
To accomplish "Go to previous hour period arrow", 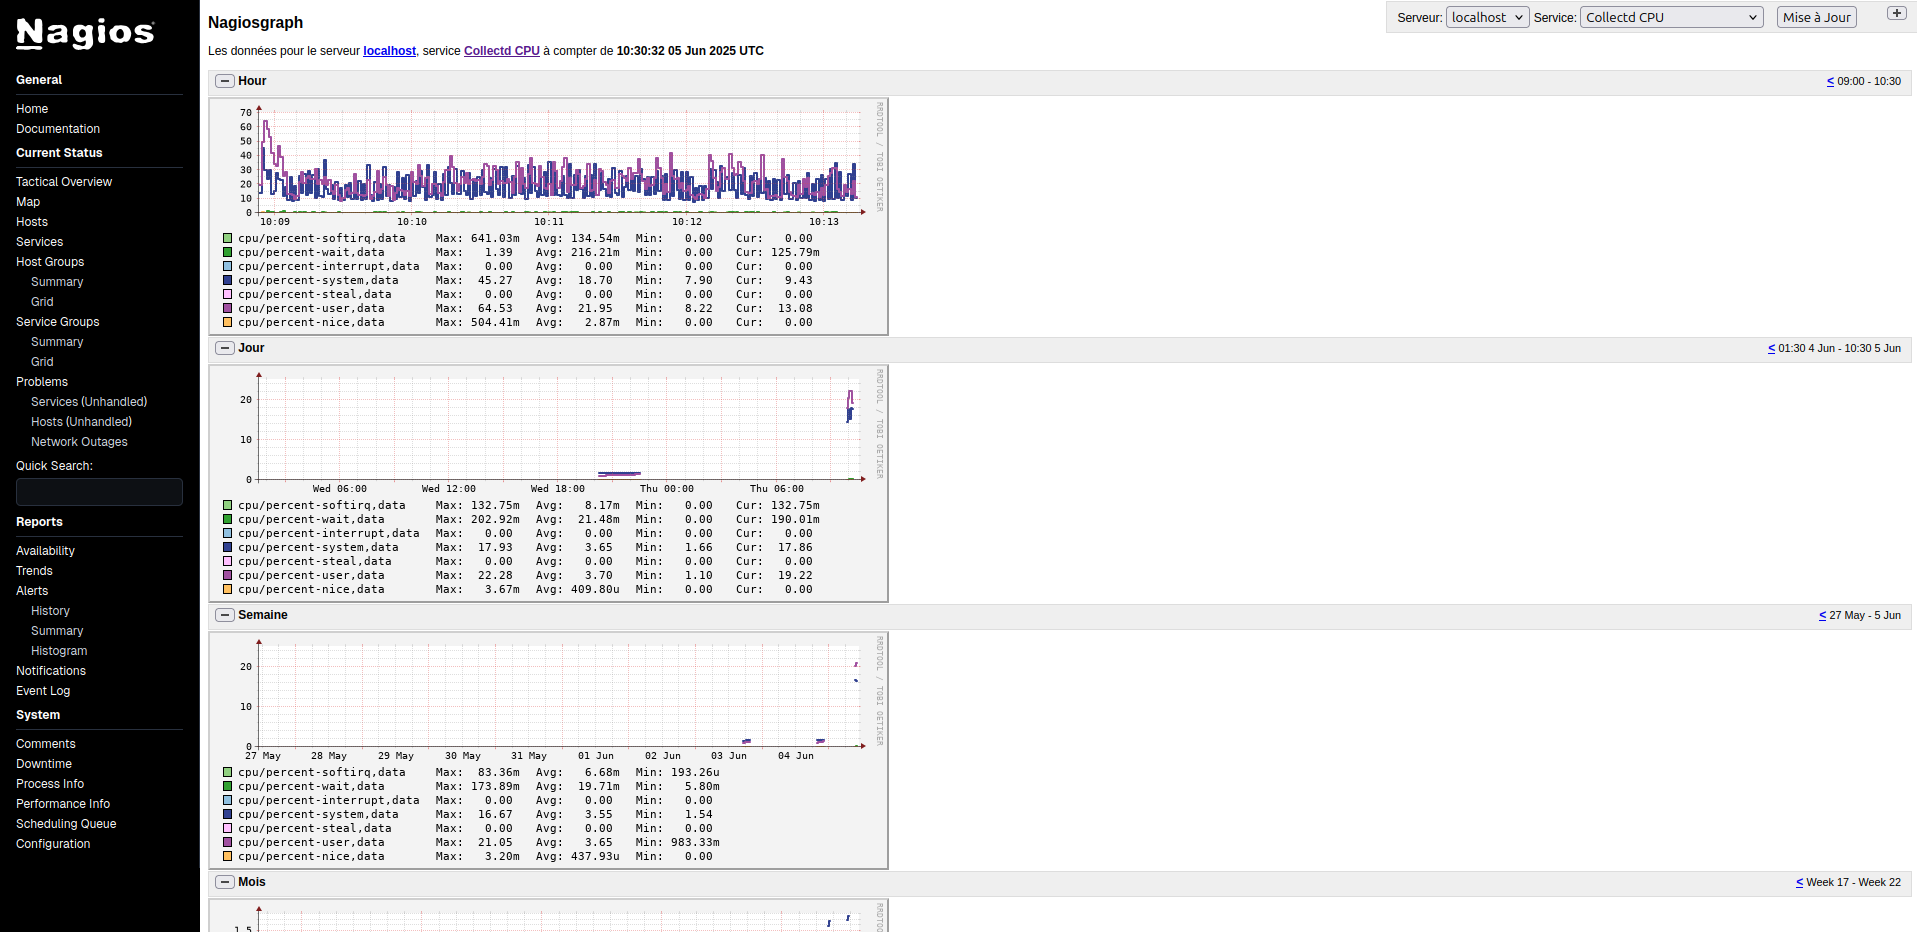I will tap(1830, 82).
